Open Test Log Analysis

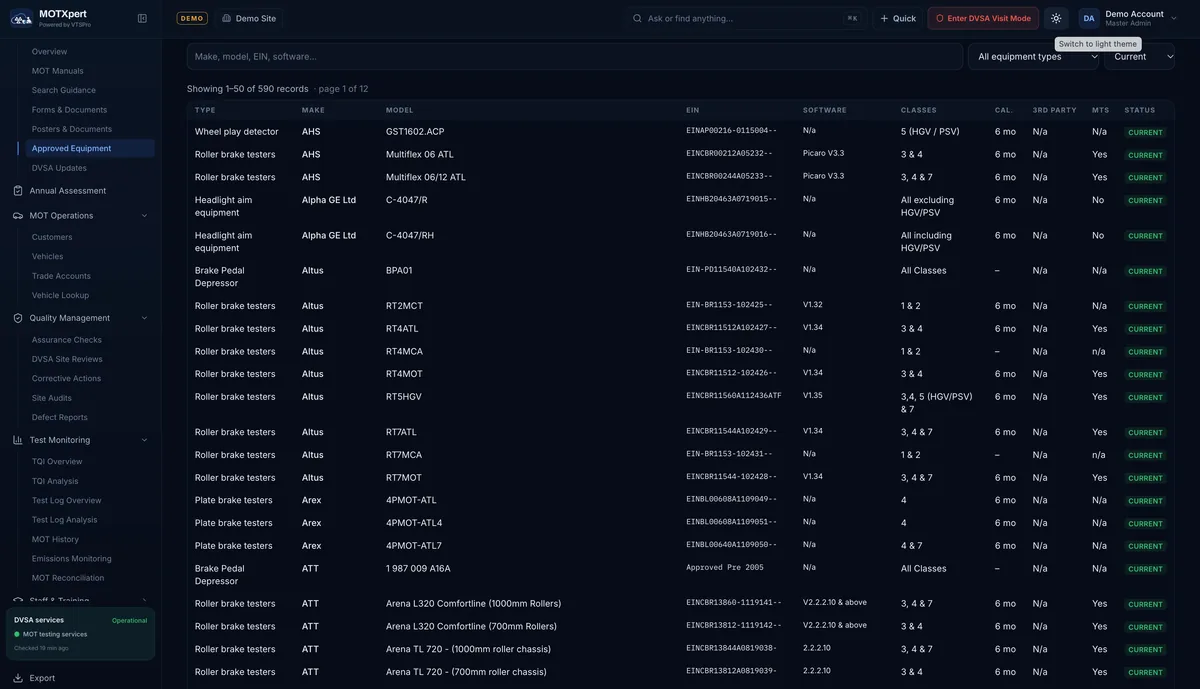pos(65,520)
